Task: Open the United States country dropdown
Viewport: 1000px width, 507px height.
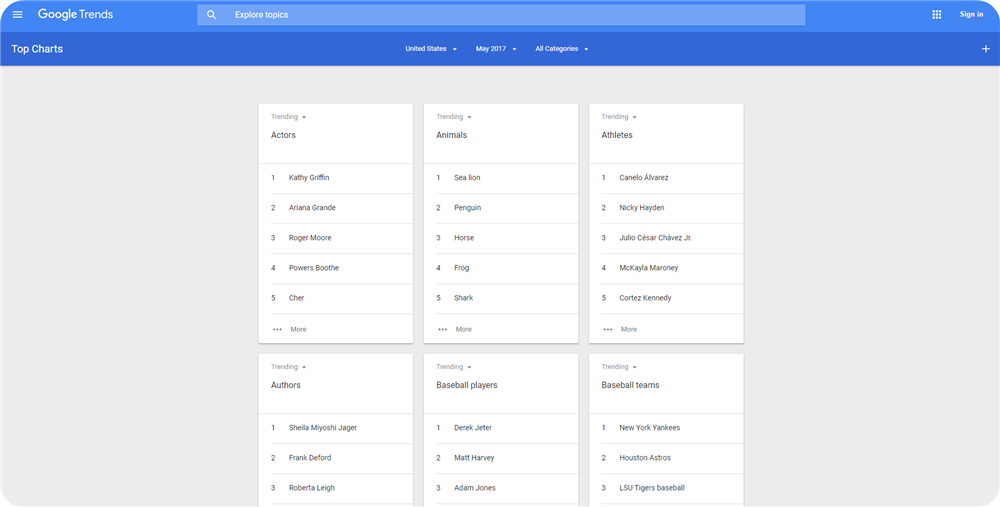Action: [431, 49]
